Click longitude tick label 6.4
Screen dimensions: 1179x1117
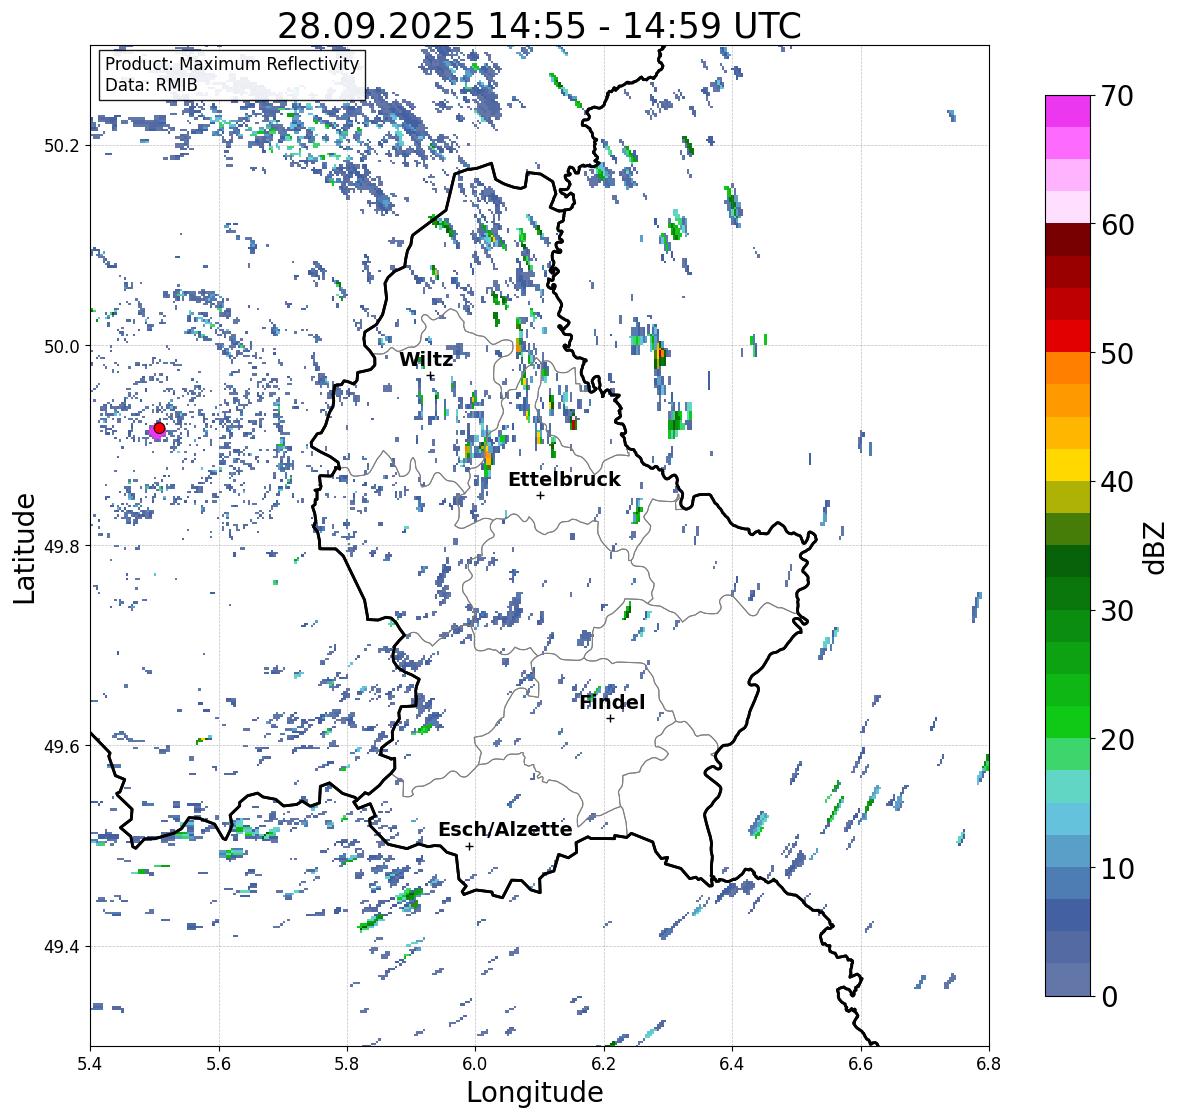pyautogui.click(x=732, y=1064)
